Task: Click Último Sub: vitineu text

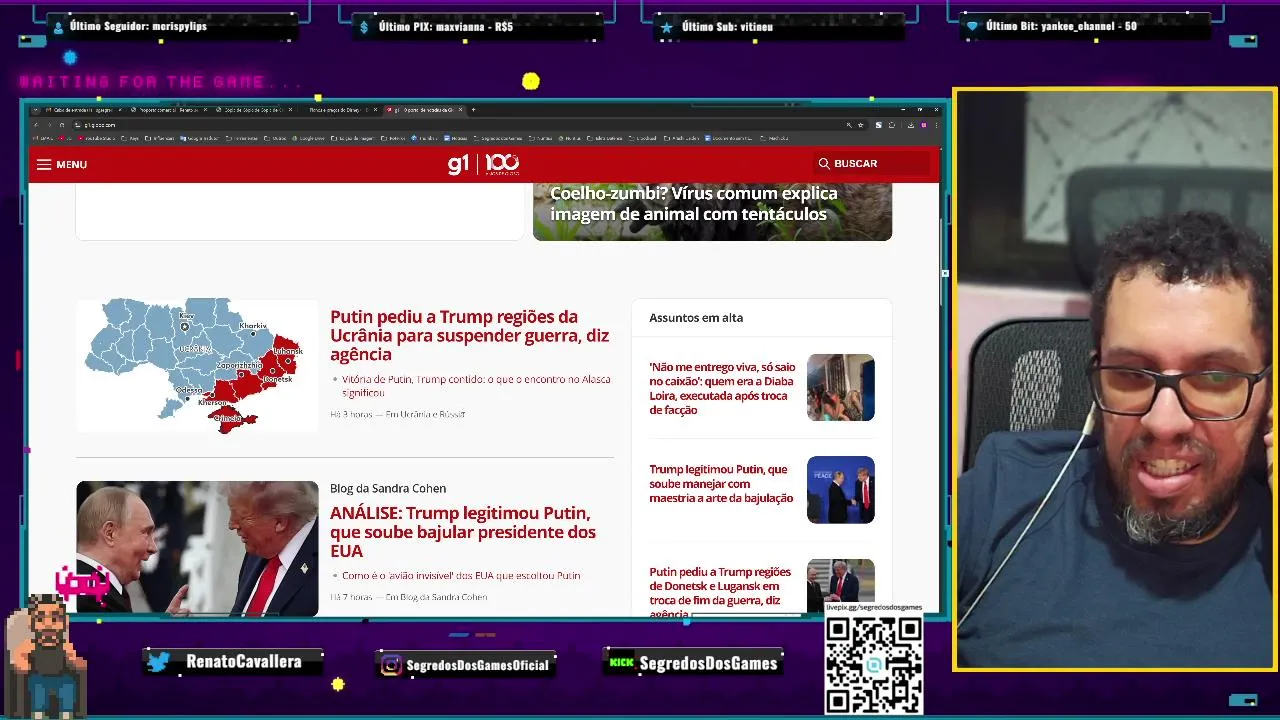Action: [x=728, y=27]
